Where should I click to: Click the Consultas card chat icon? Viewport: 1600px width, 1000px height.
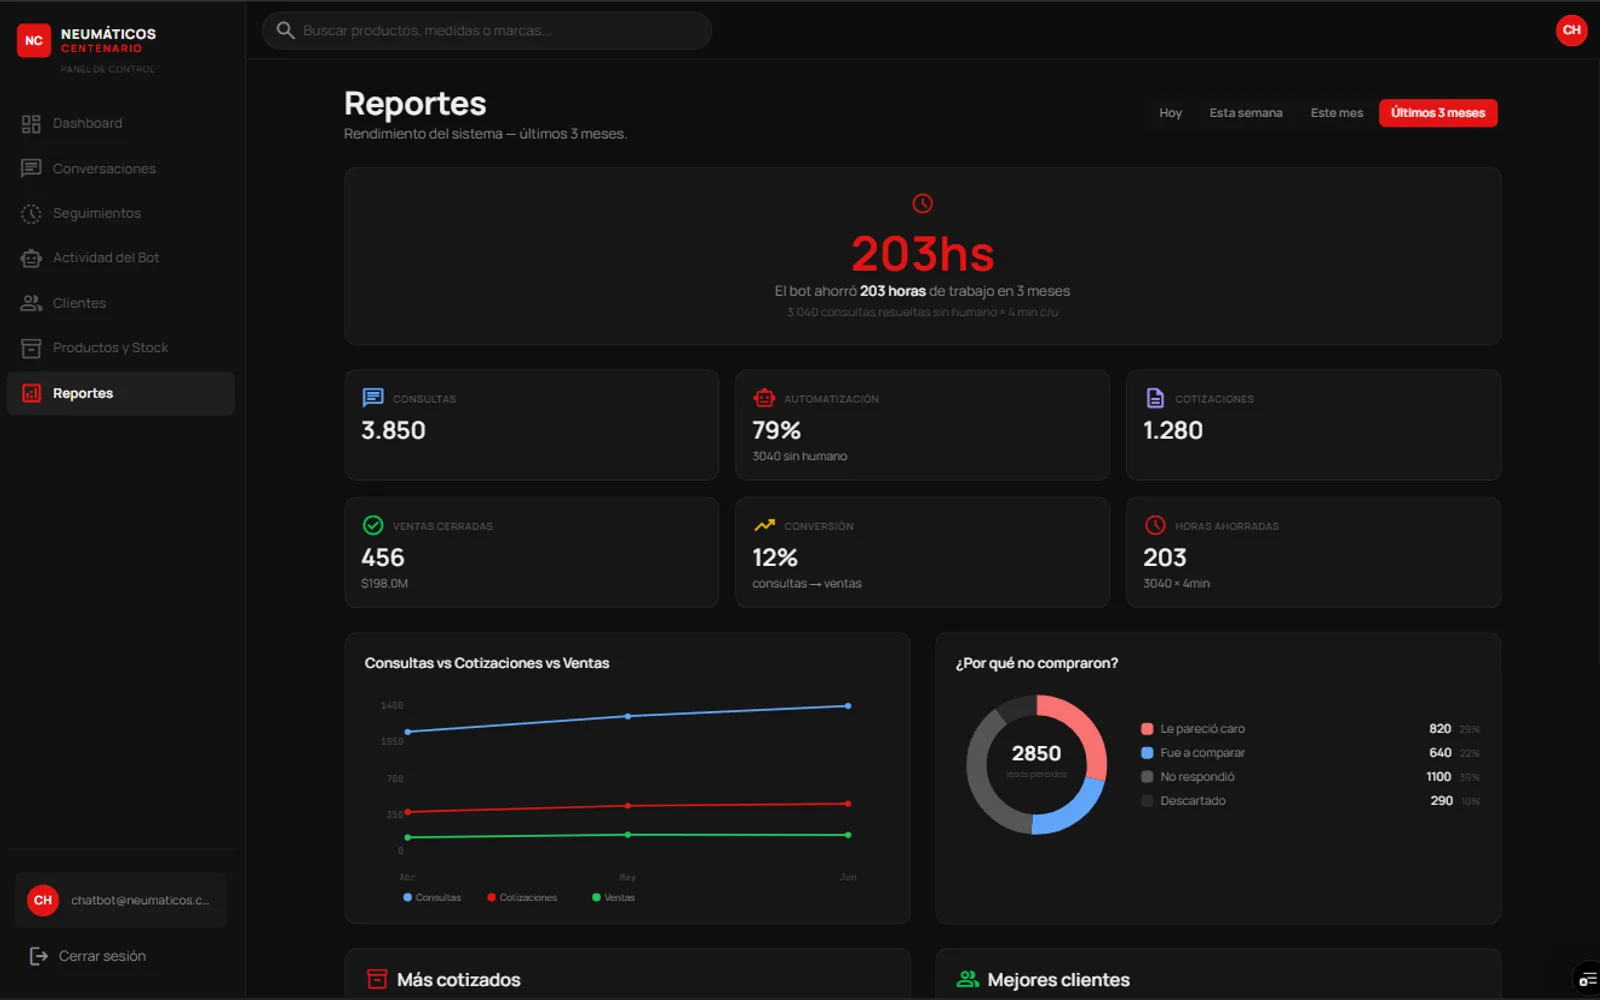[x=373, y=398]
